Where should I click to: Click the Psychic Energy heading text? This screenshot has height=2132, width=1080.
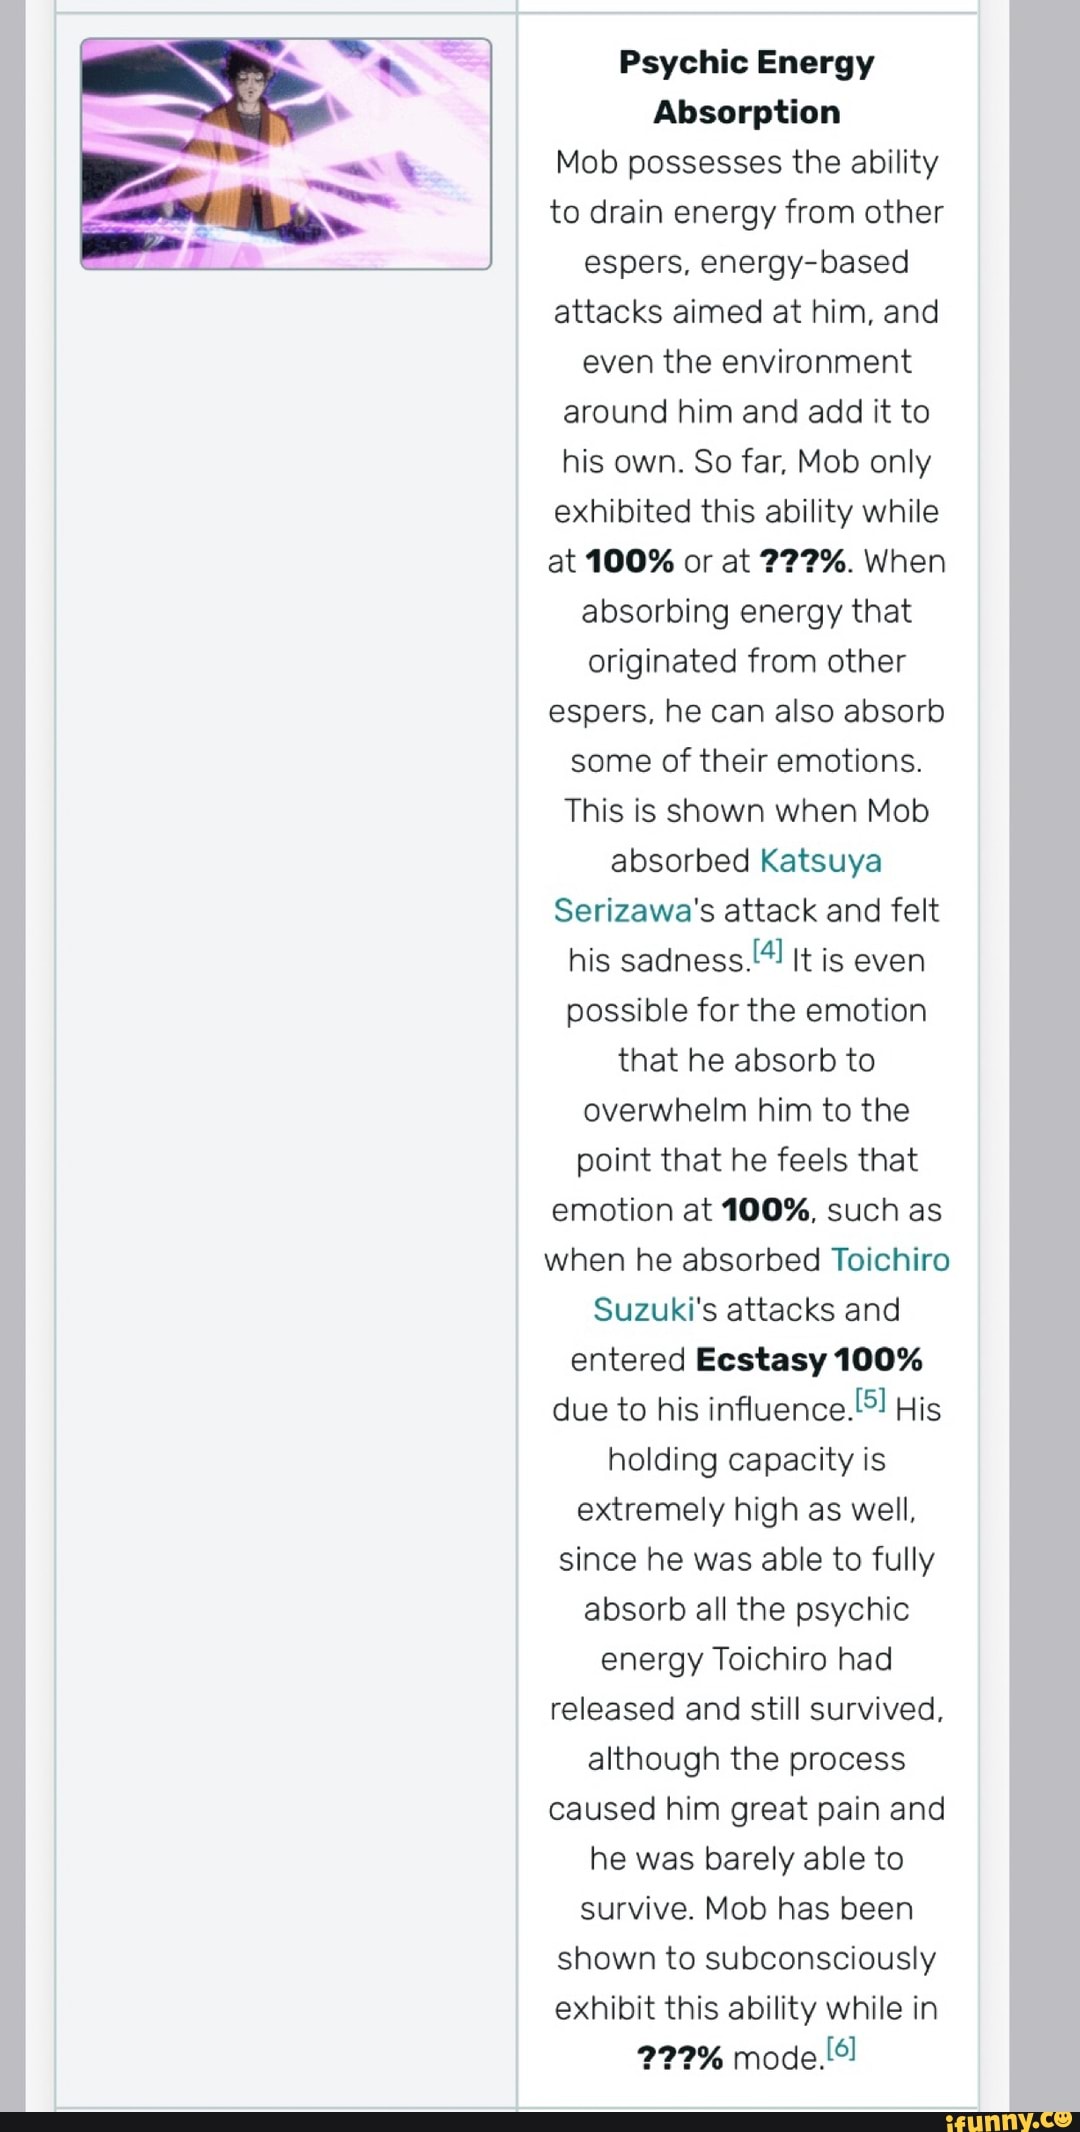click(746, 62)
